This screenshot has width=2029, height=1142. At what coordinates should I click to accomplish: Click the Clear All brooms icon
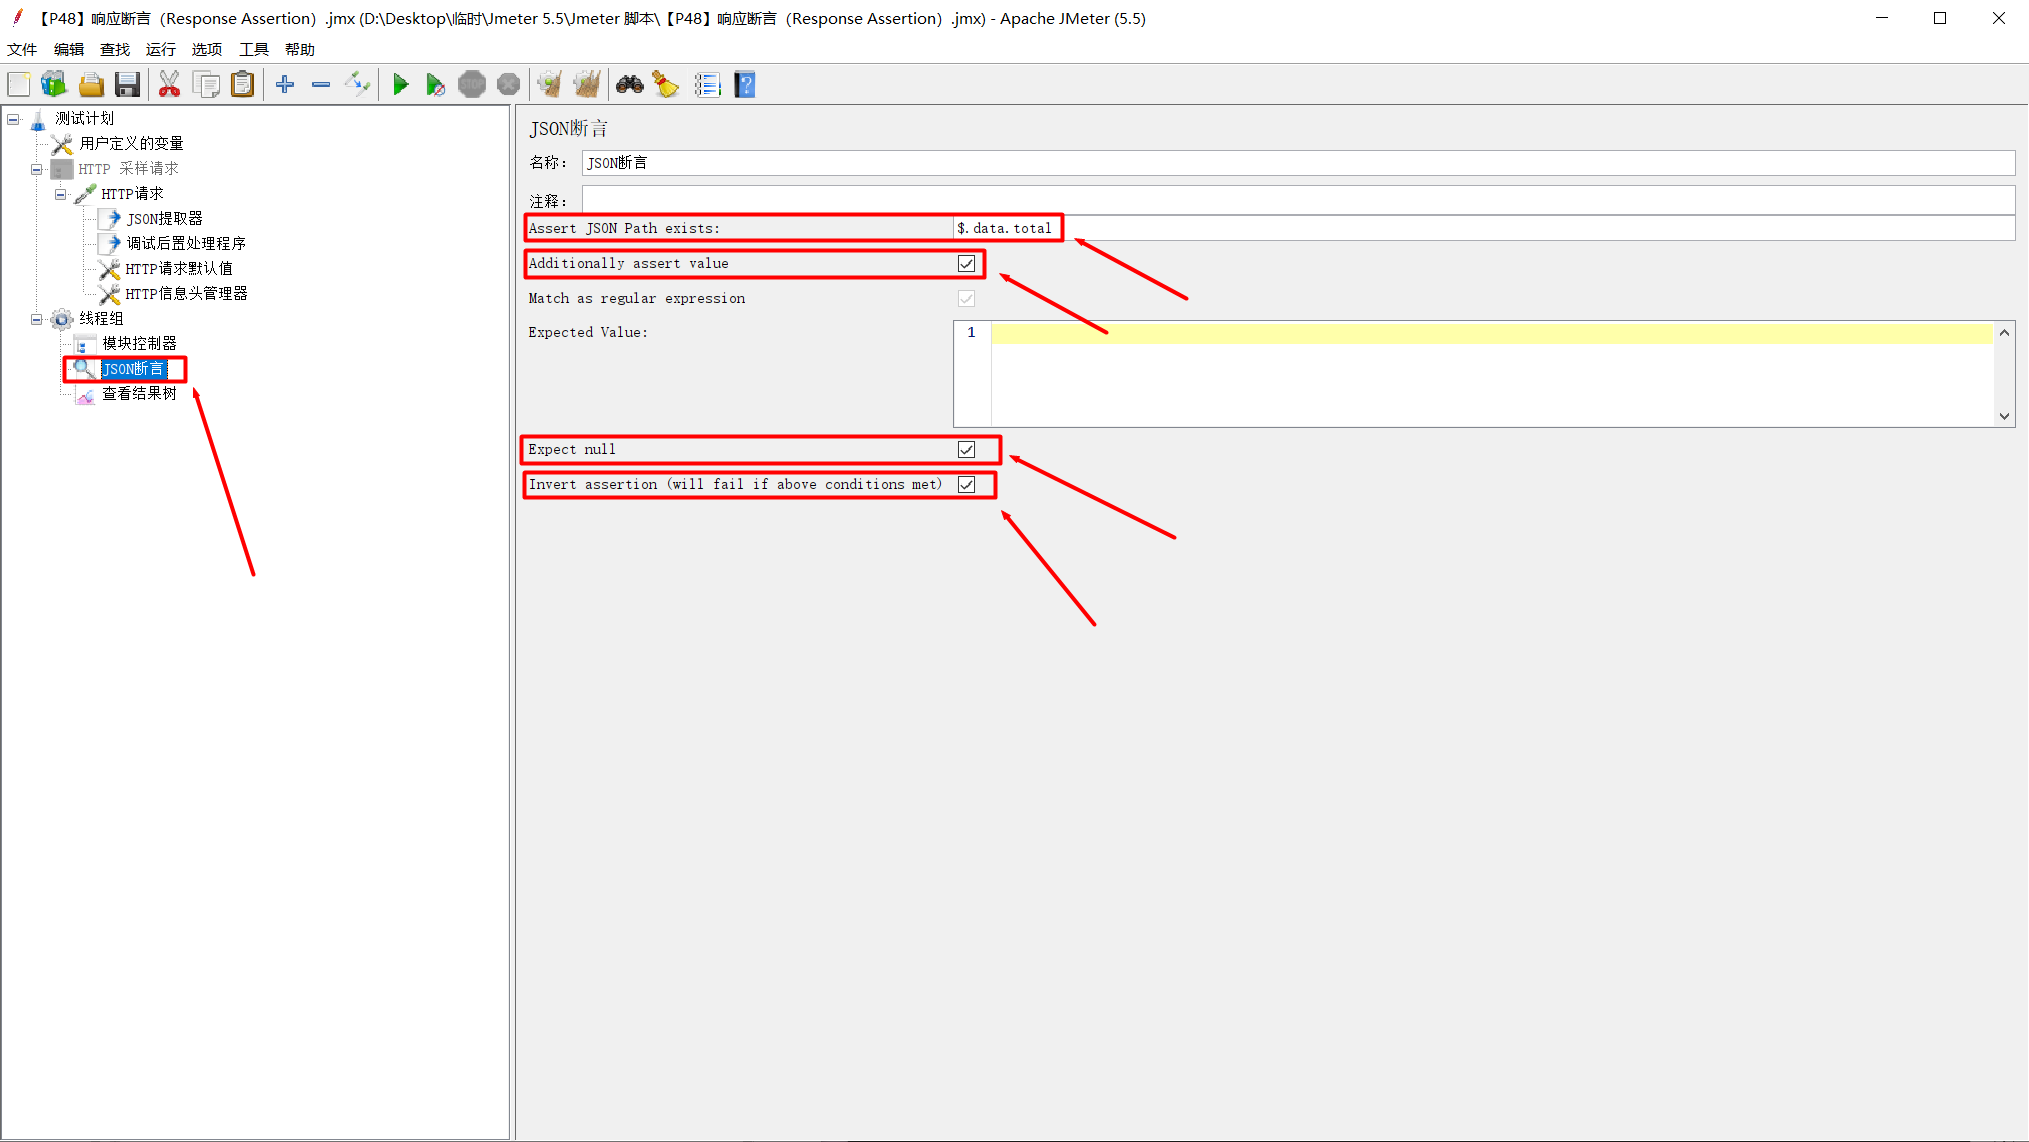(587, 85)
